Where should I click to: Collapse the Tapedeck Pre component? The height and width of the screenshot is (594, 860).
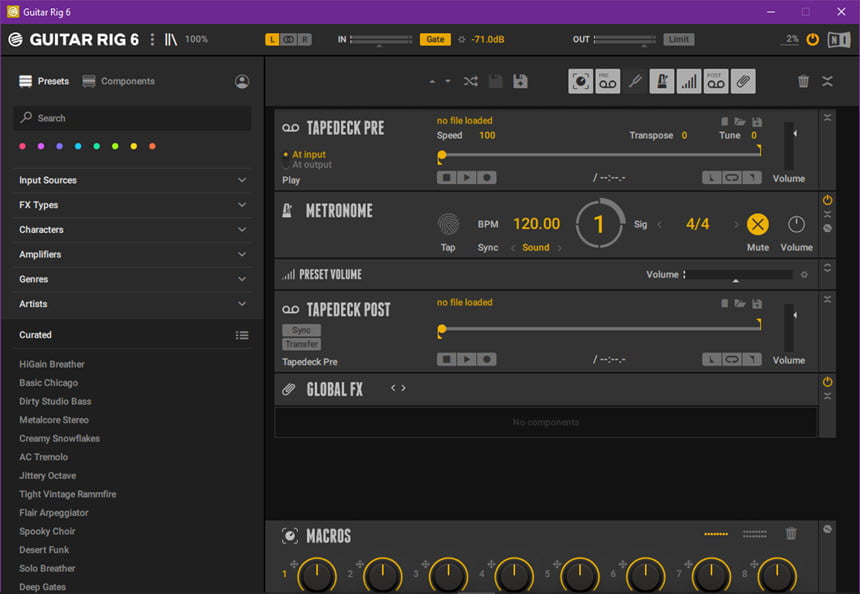point(827,117)
